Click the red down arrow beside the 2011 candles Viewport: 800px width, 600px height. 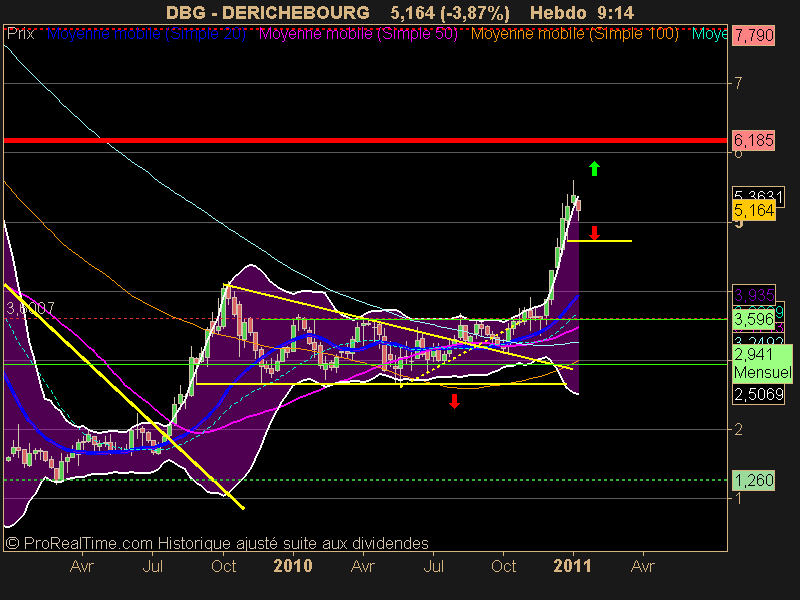click(594, 233)
